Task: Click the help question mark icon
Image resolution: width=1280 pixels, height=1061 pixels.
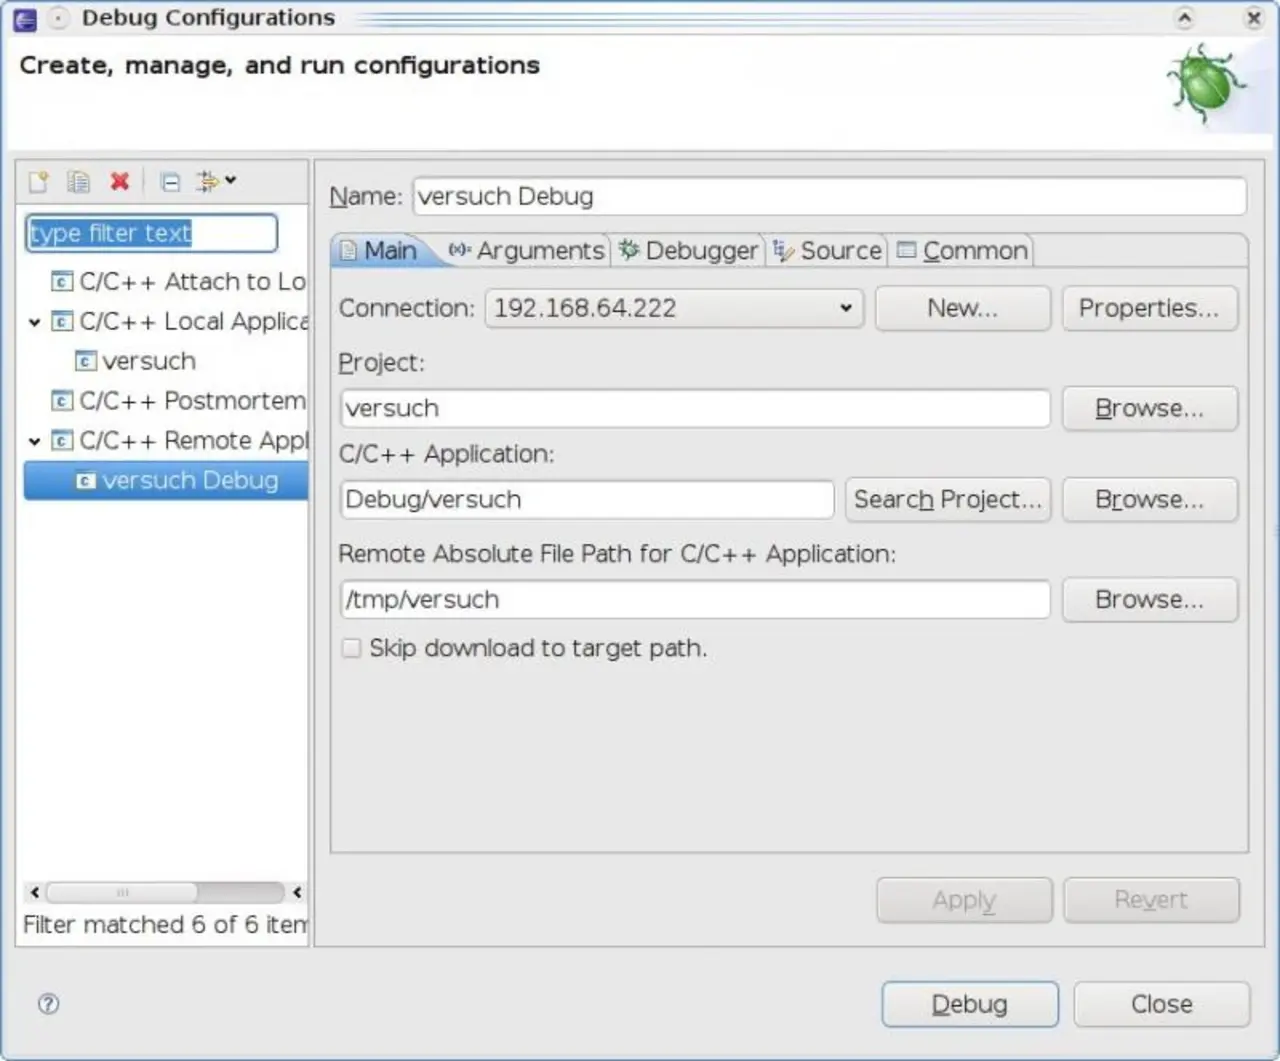Action: click(48, 1004)
